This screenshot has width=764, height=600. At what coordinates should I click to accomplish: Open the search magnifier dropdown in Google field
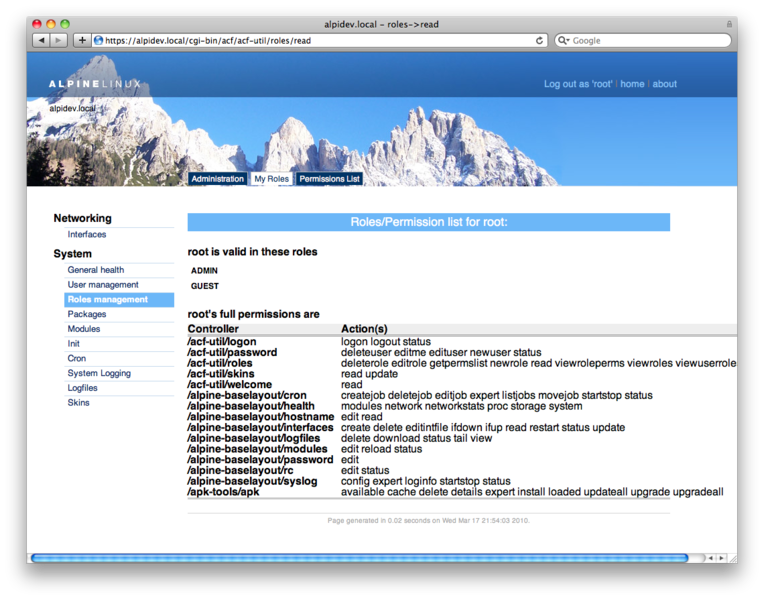click(x=564, y=40)
